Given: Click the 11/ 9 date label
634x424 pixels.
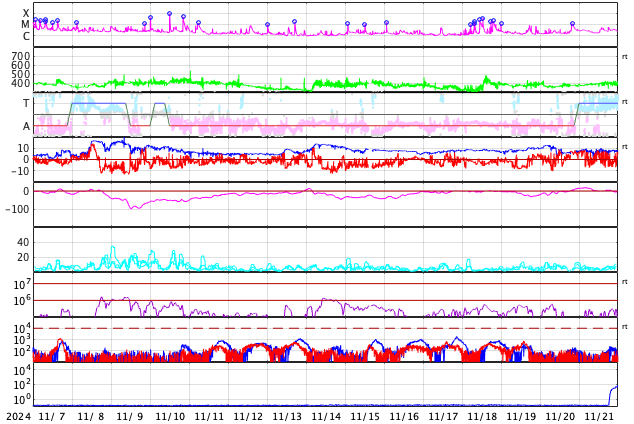Looking at the screenshot, I should (131, 416).
